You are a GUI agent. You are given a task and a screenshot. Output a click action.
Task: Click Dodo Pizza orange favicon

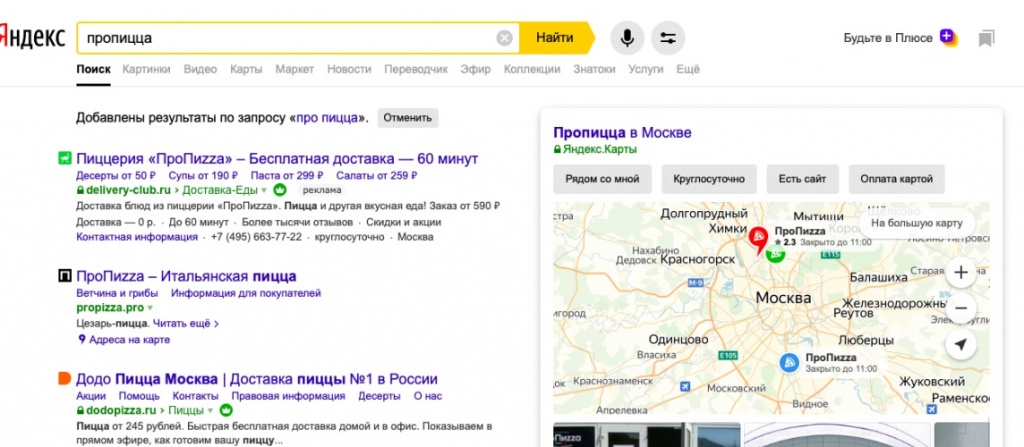pyautogui.click(x=64, y=378)
